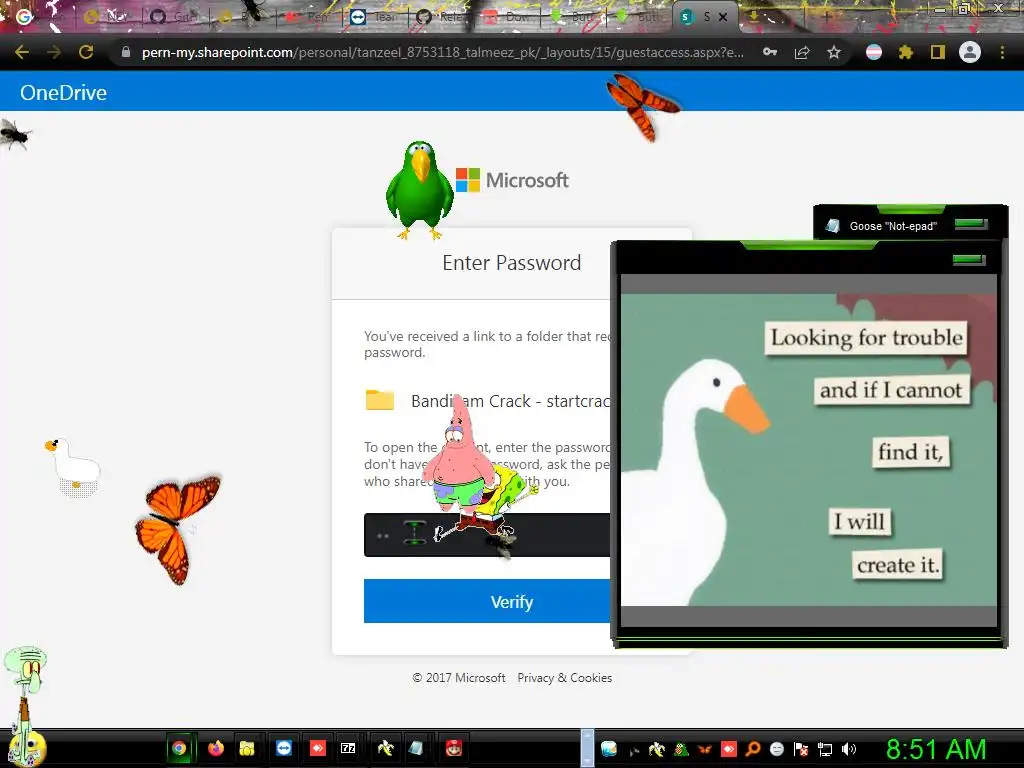
Task: Click the Verify button
Action: [487, 601]
